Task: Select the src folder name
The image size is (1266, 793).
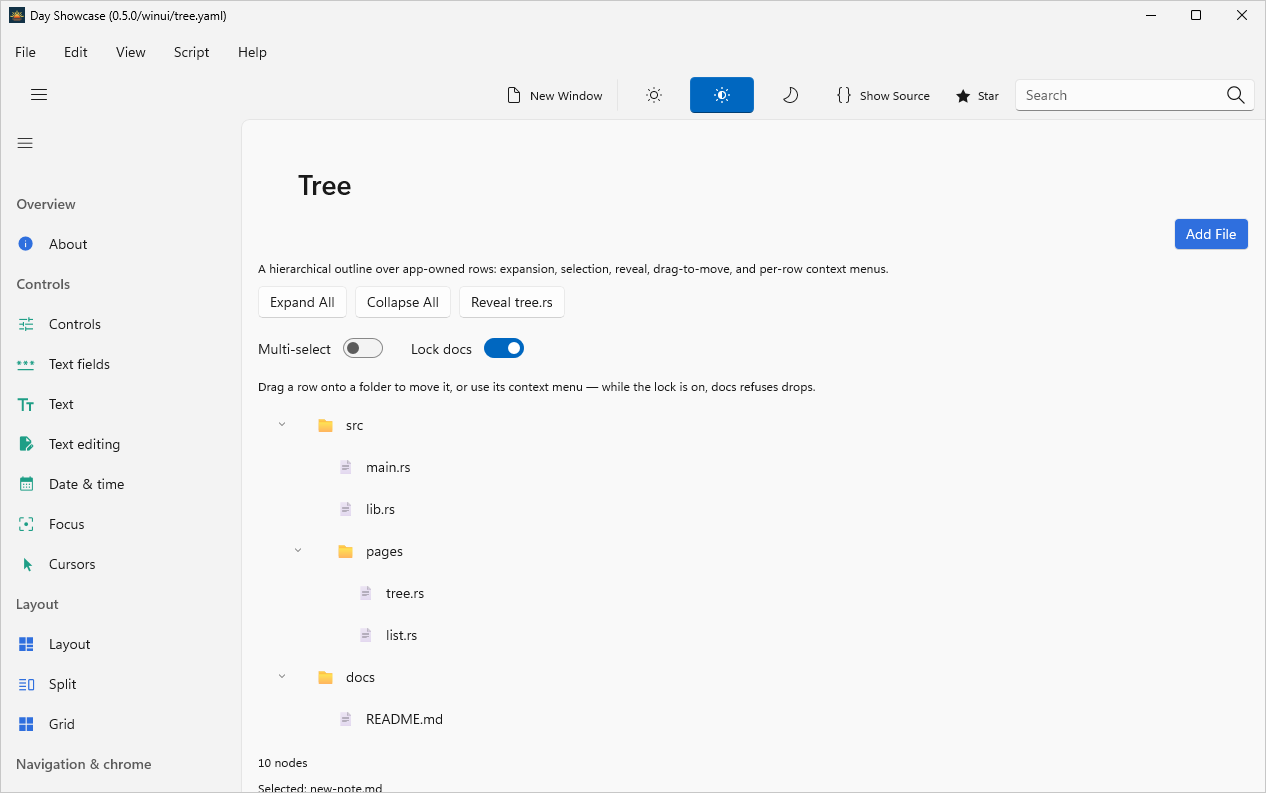Action: click(x=355, y=425)
